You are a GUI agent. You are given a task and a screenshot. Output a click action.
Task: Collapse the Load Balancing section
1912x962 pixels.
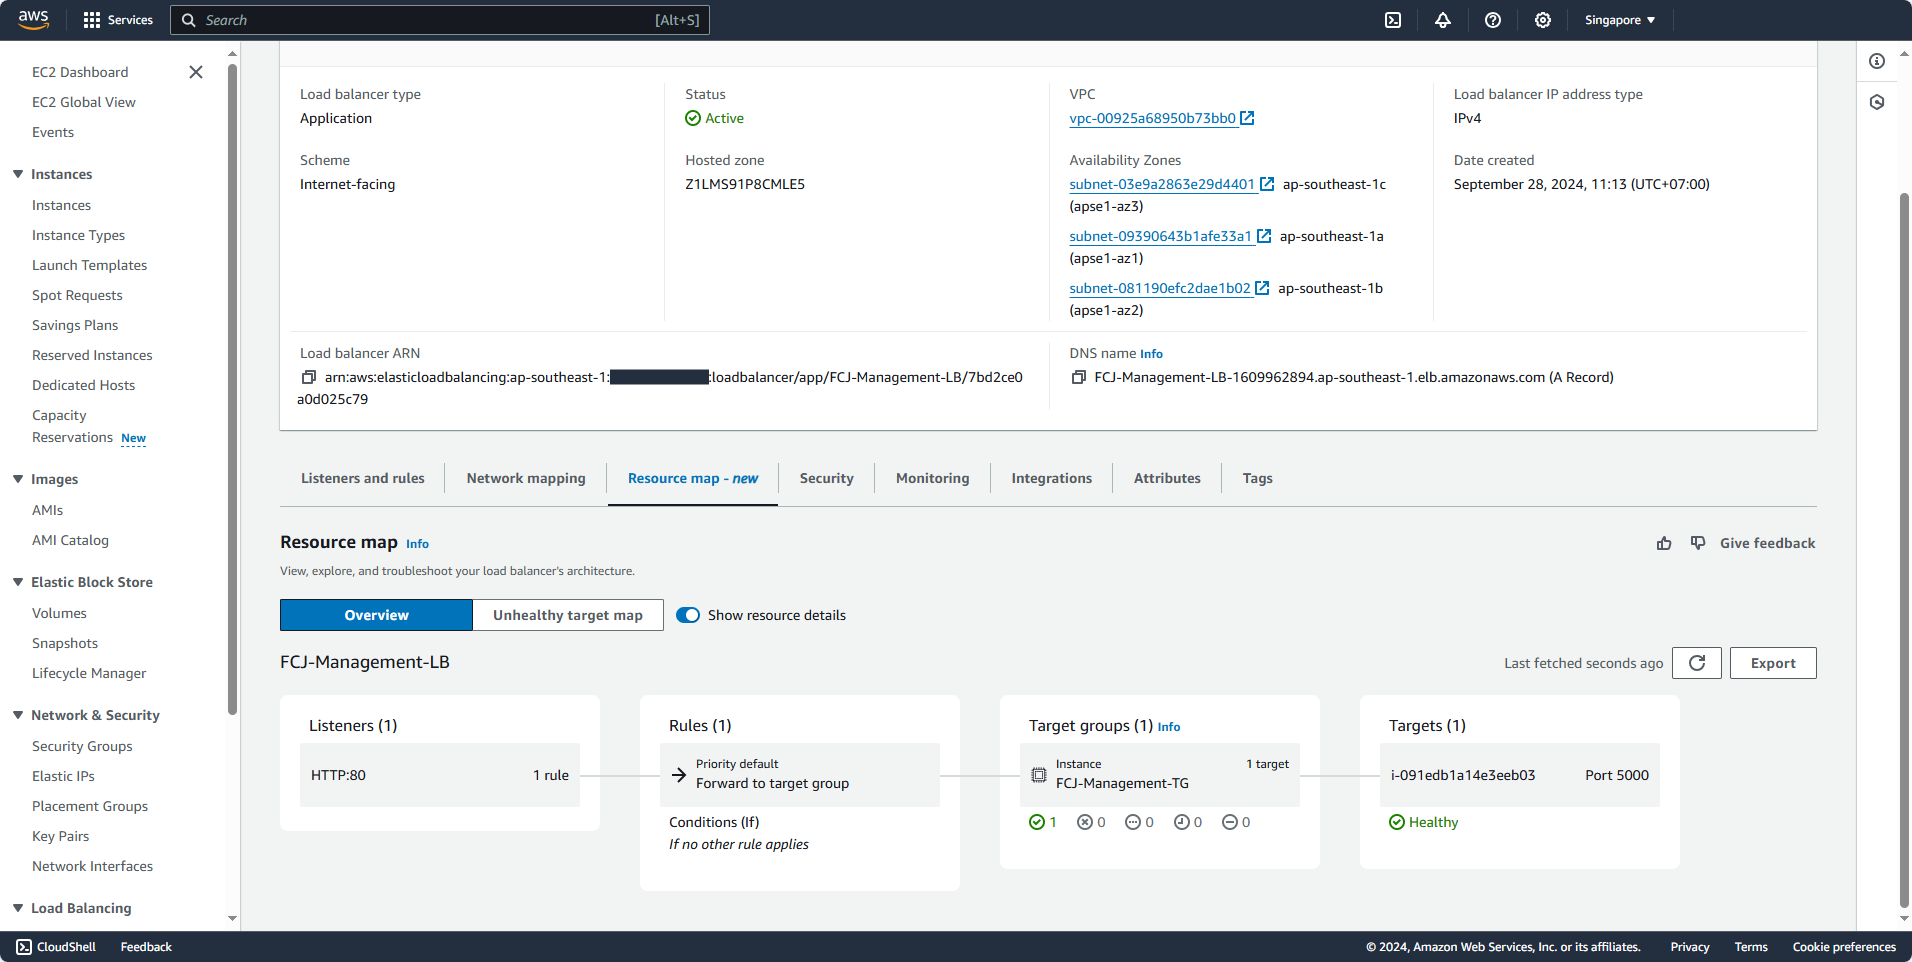[x=18, y=908]
